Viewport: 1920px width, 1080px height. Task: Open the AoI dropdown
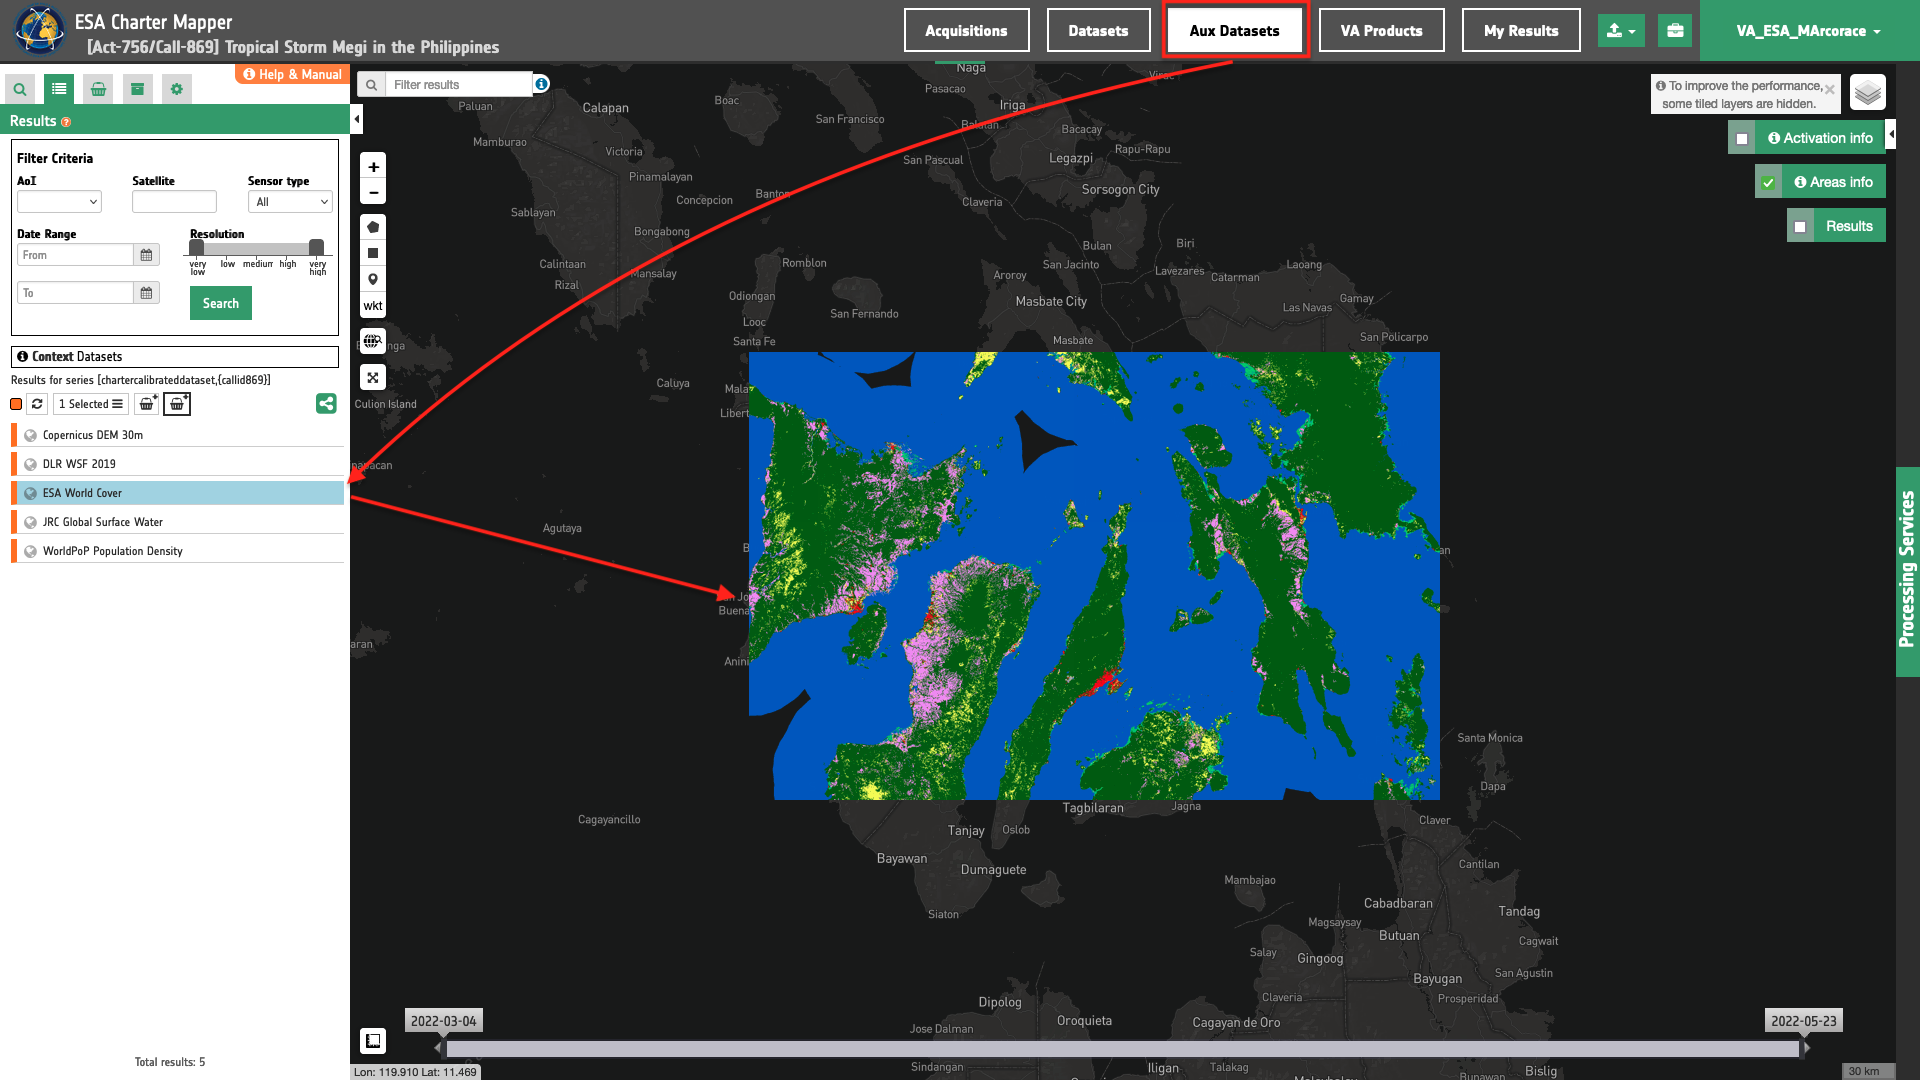coord(59,202)
